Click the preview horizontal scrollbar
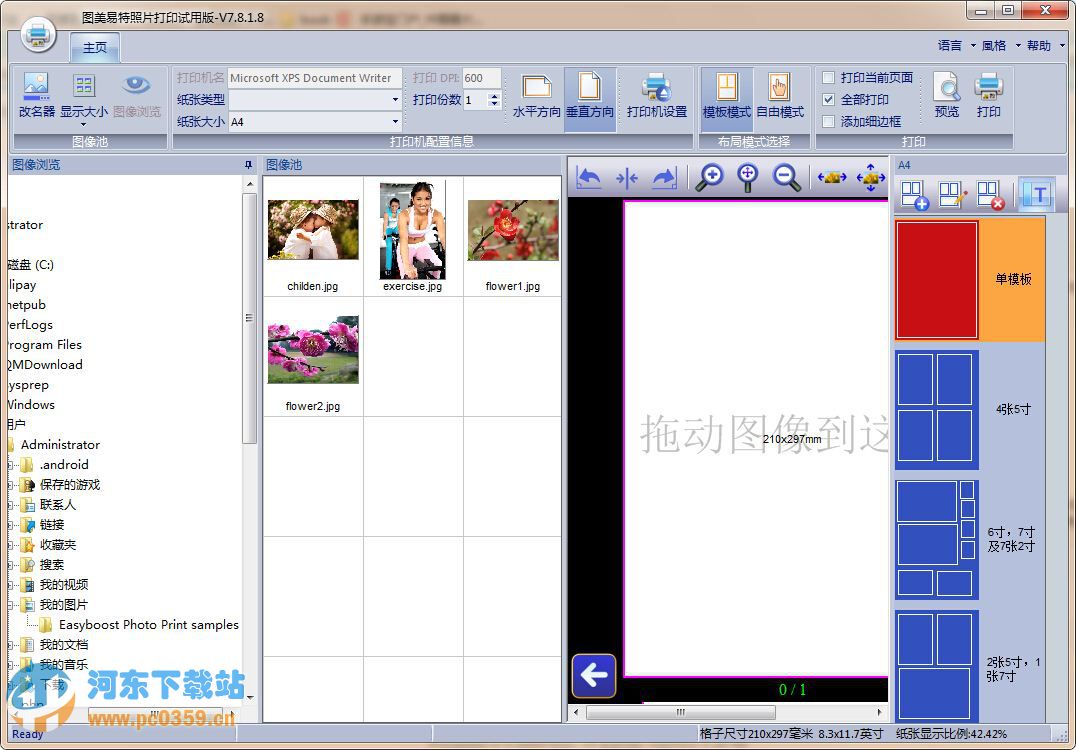The image size is (1076, 750). pos(680,712)
